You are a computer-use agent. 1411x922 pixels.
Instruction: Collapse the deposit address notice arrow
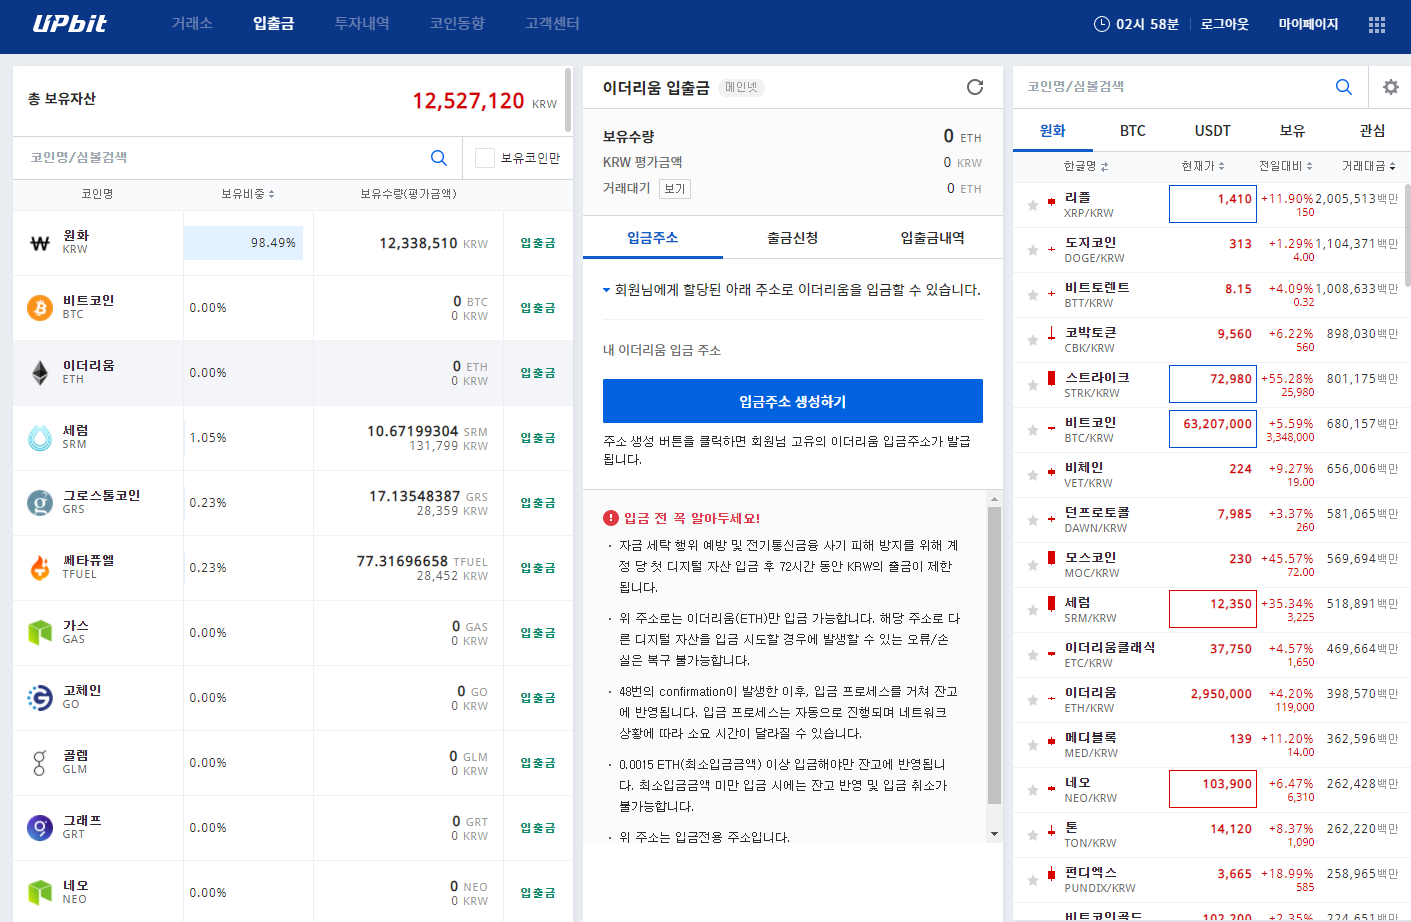[606, 290]
